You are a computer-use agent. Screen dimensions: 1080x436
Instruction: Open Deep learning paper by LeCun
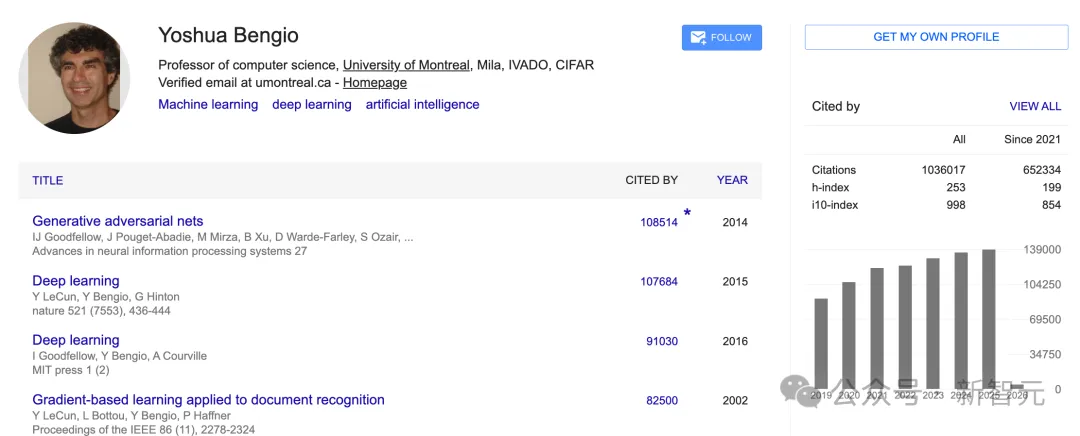click(76, 281)
